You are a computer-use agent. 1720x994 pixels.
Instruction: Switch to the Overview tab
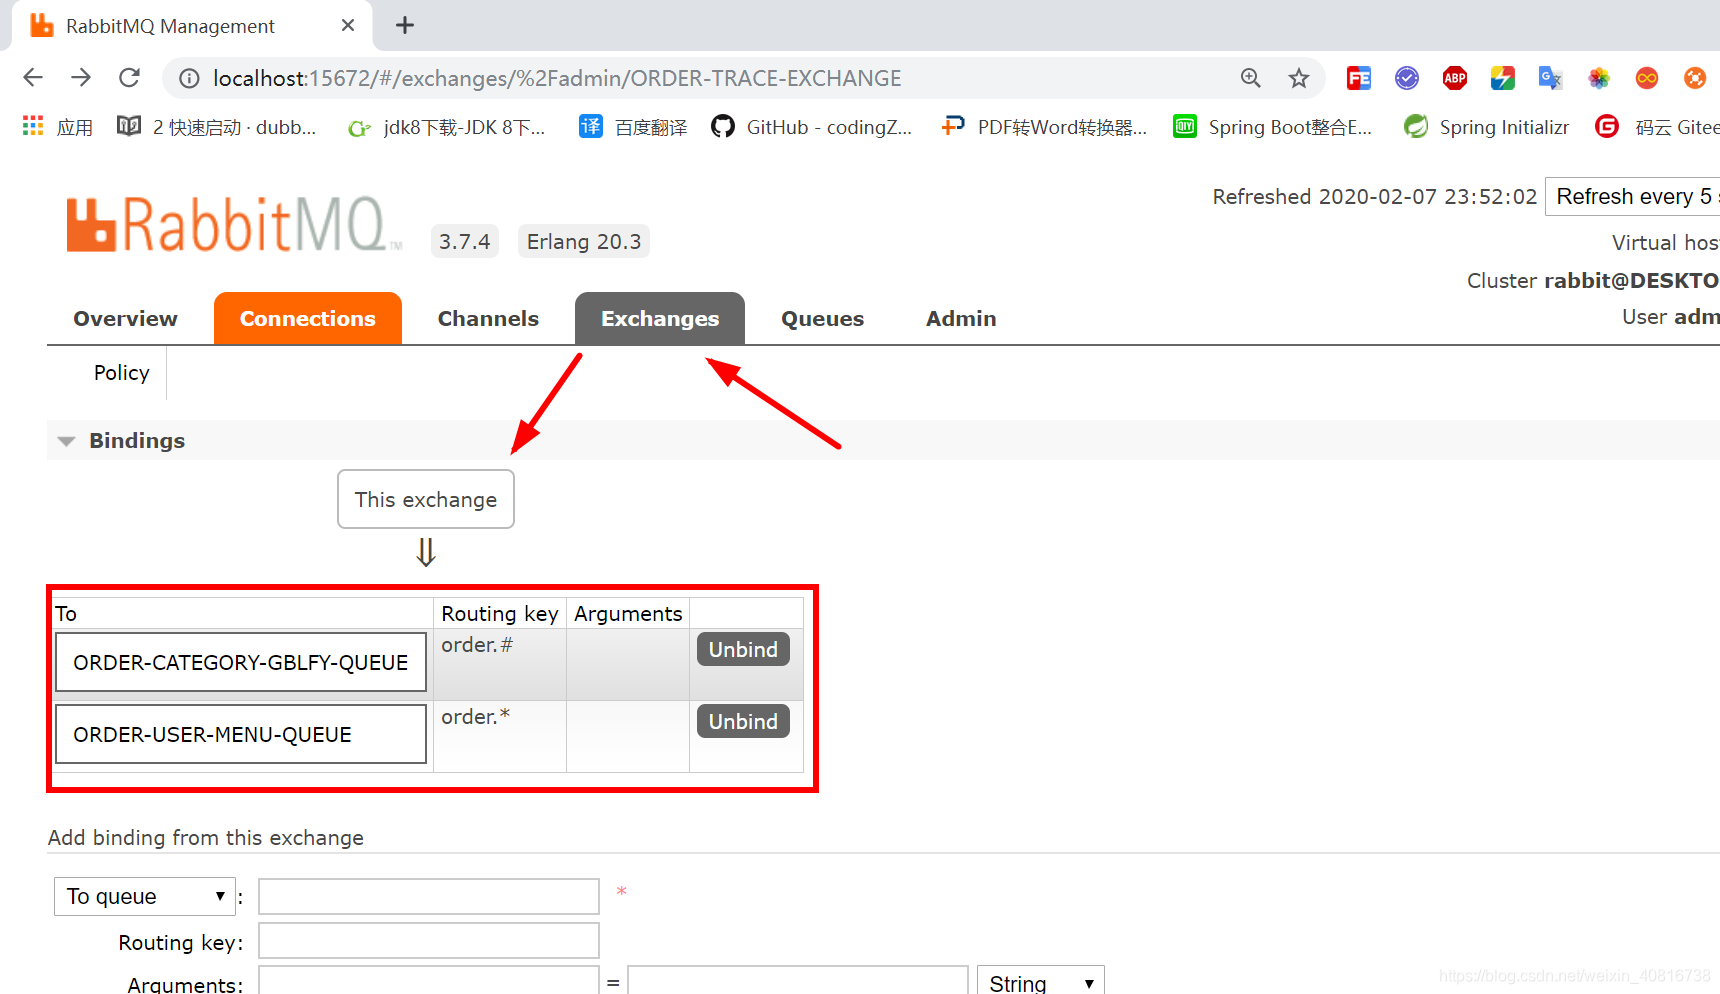[125, 319]
